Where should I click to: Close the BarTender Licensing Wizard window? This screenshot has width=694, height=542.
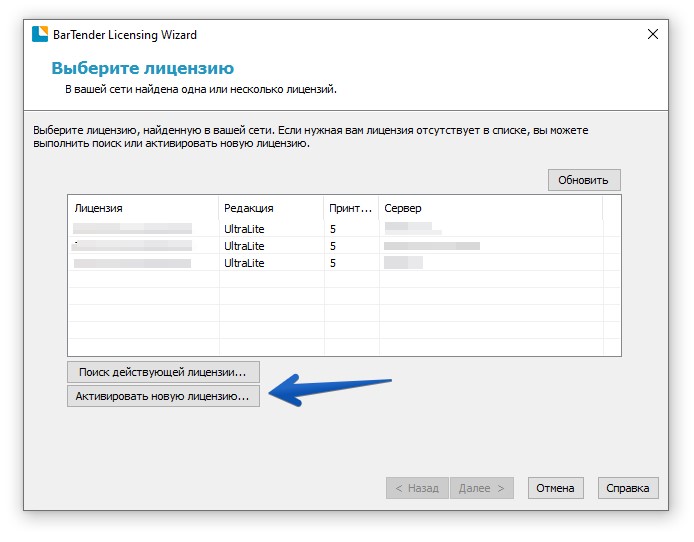click(653, 34)
